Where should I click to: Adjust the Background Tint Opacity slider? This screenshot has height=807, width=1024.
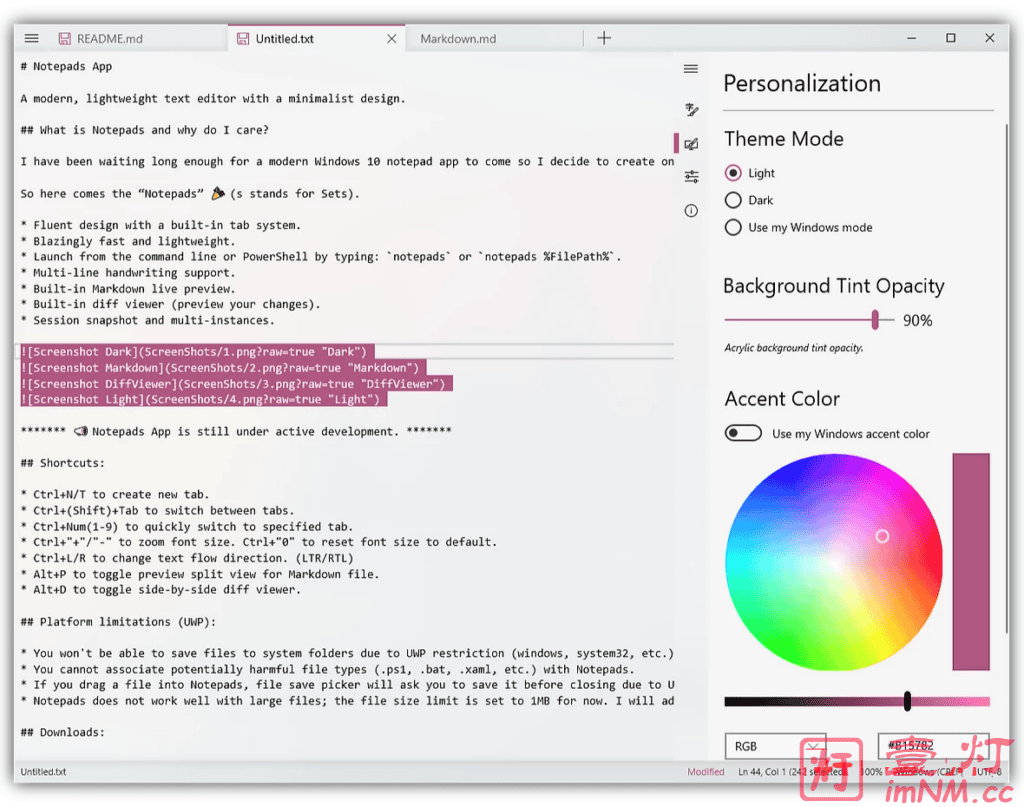coord(876,320)
